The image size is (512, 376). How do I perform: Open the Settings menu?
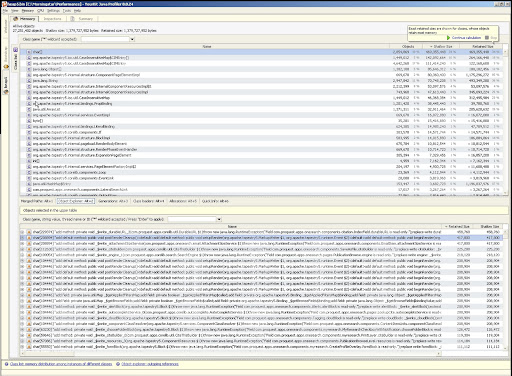(53, 11)
